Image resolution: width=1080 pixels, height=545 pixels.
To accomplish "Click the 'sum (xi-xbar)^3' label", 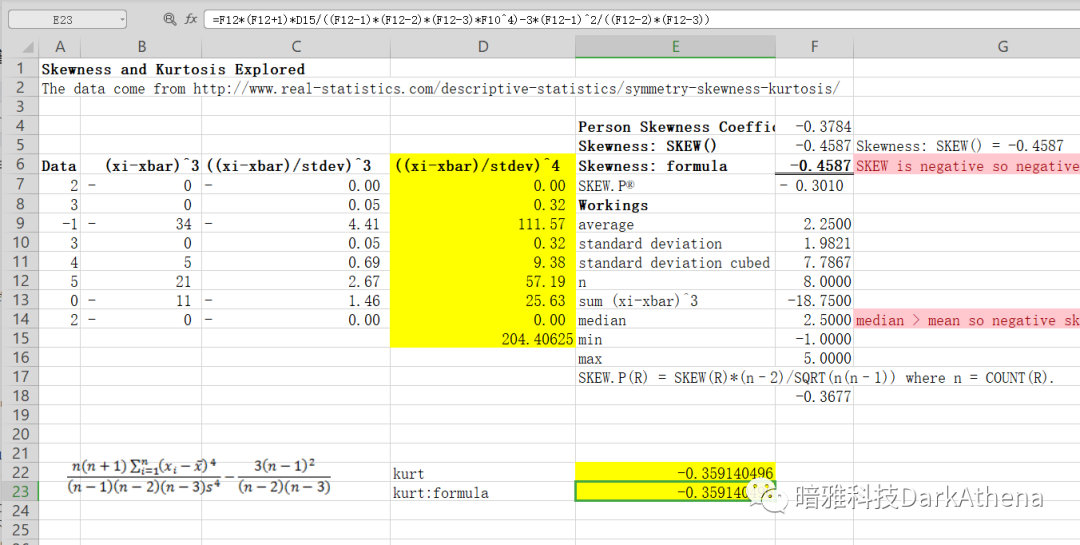I will click(x=638, y=300).
